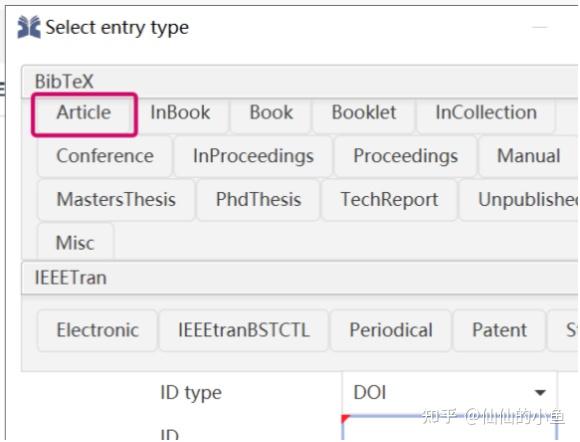Choose the Misc entry type
580x442 pixels.
pos(75,243)
